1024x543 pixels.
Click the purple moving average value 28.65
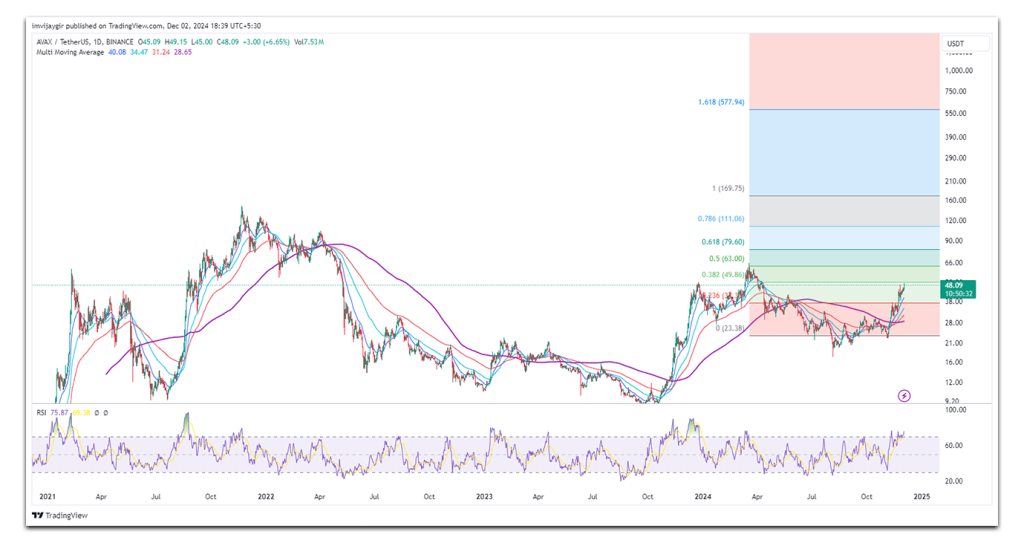point(183,52)
